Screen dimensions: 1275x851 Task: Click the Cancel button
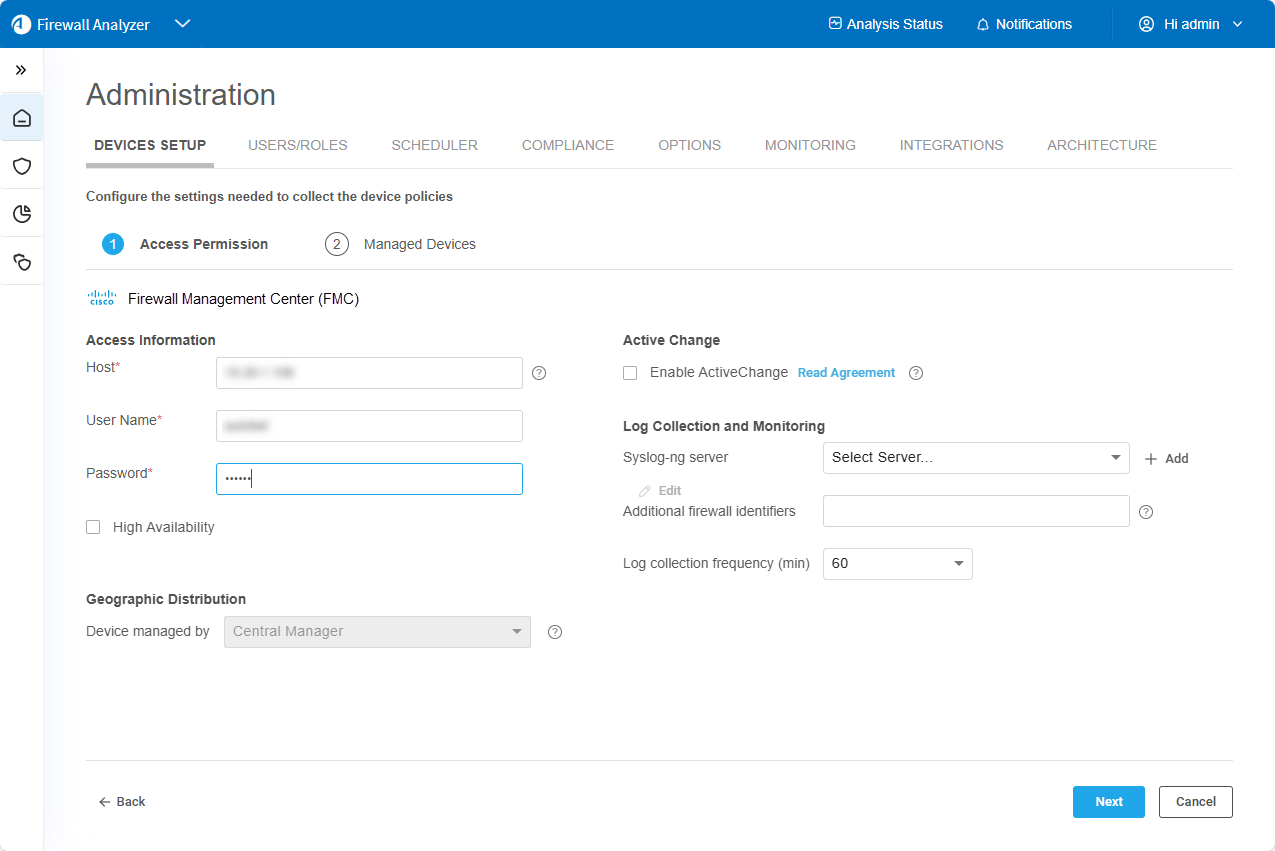click(x=1195, y=802)
